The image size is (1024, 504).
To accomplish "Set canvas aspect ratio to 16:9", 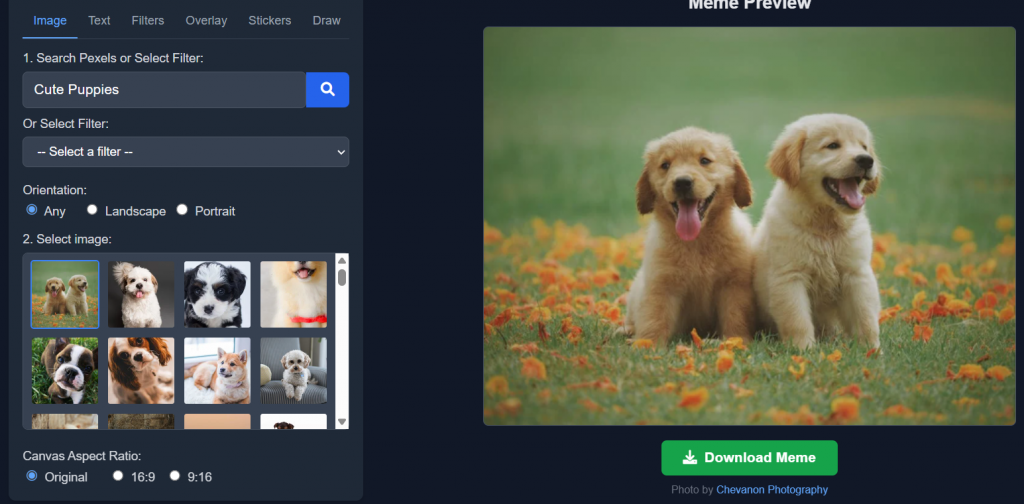I will click(x=118, y=476).
